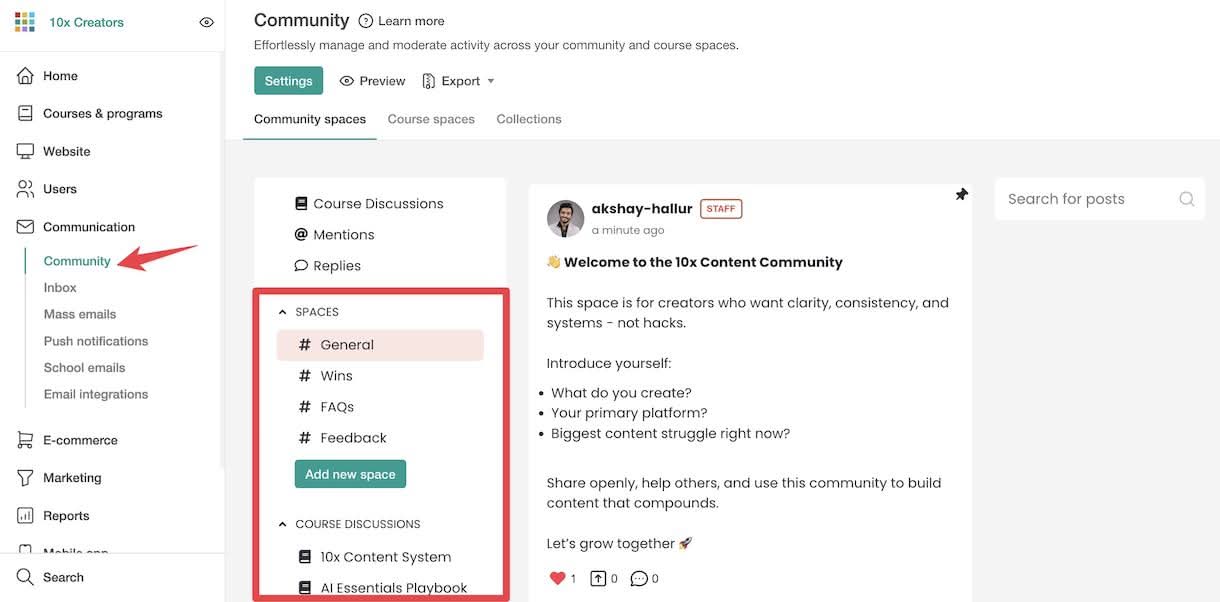Click the Mentions @ icon
1220x602 pixels.
coord(301,234)
